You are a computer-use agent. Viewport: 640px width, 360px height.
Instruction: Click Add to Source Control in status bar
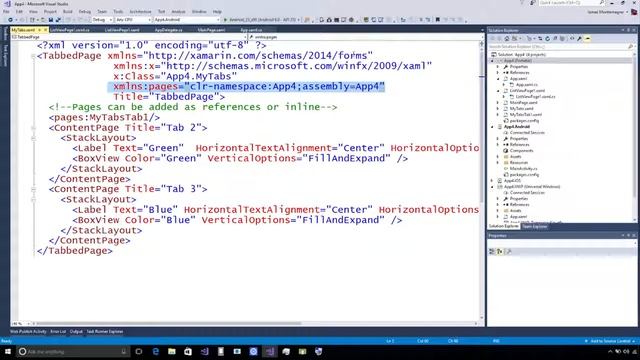coord(610,341)
